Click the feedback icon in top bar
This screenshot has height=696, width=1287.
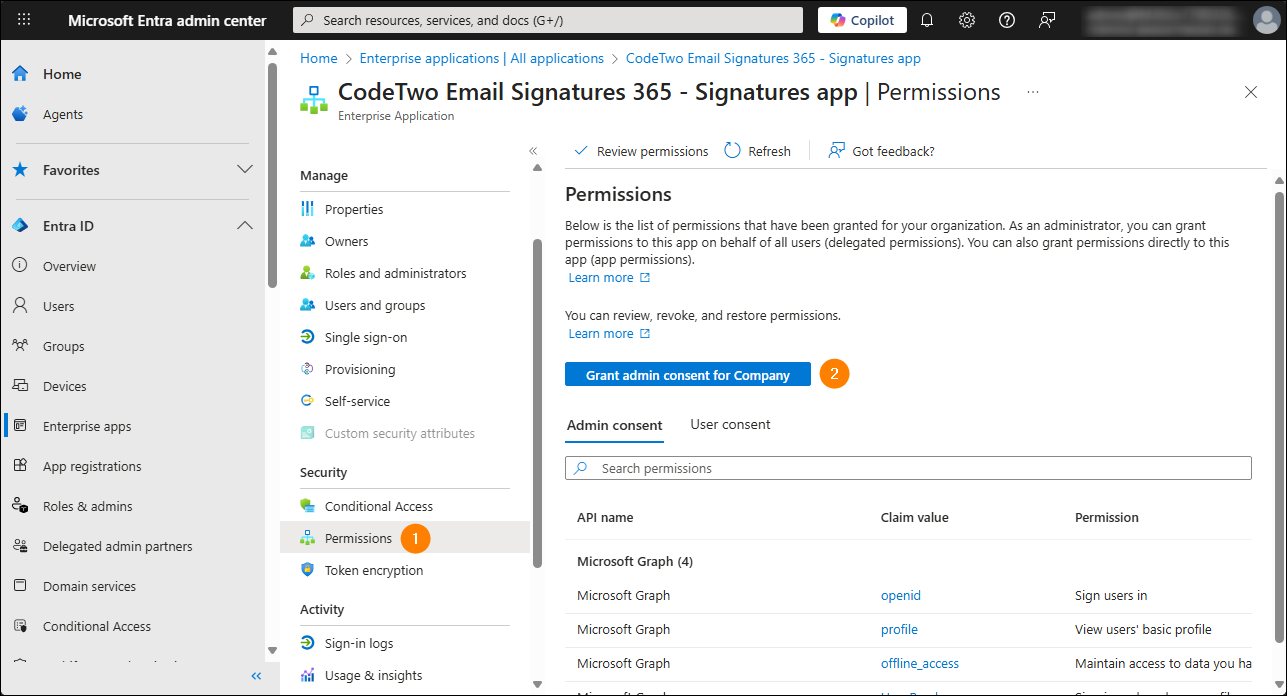1047,20
